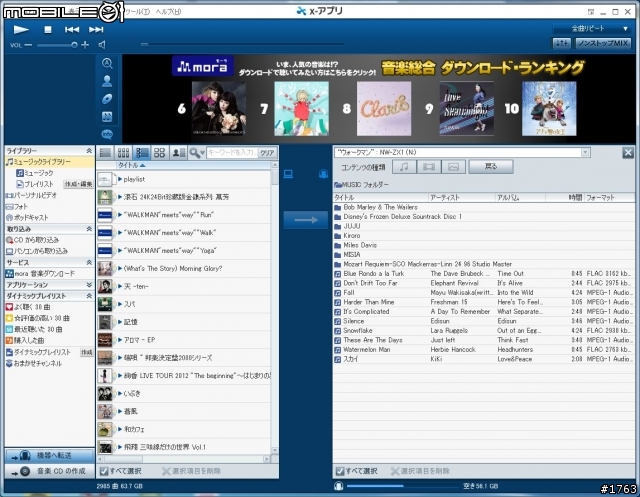The width and height of the screenshot is (640, 497).
Task: Open ranking 6 album cover
Action: 219,109
